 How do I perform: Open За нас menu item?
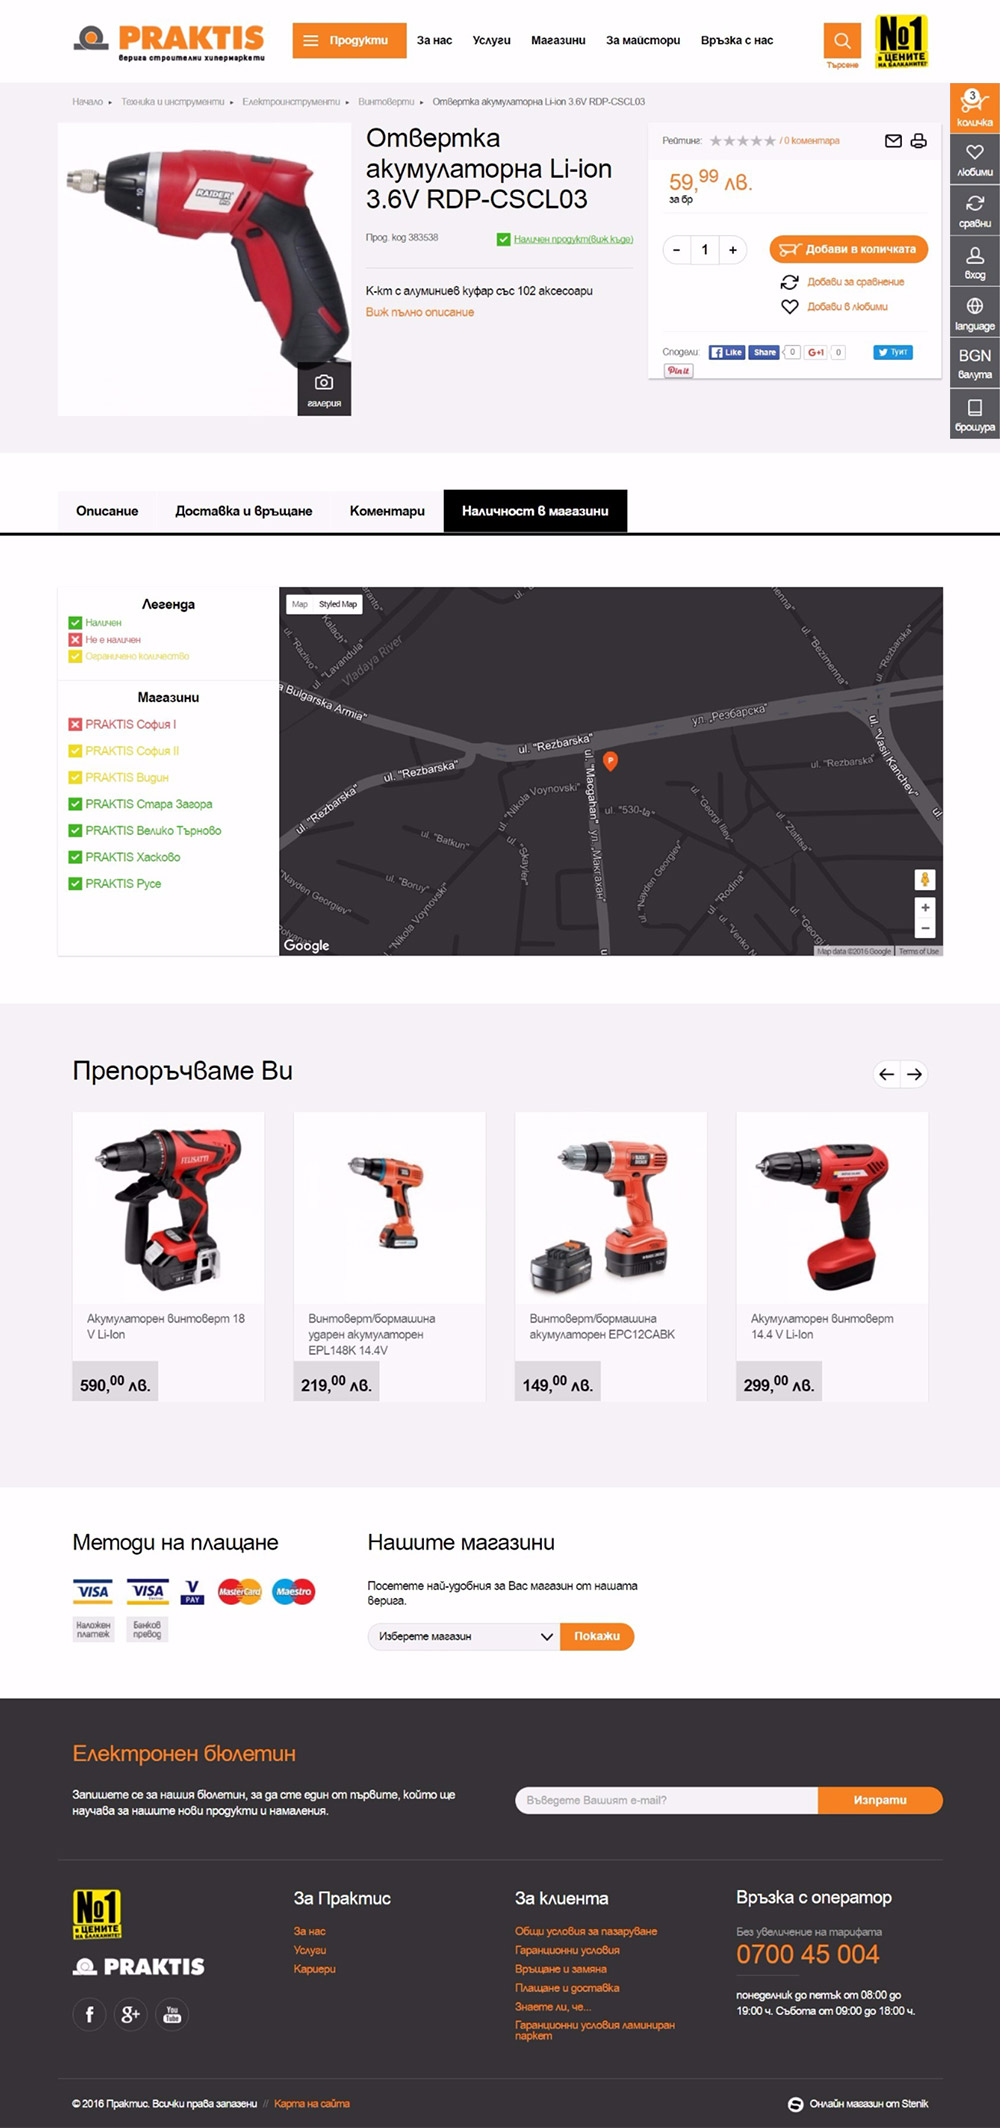coord(434,40)
